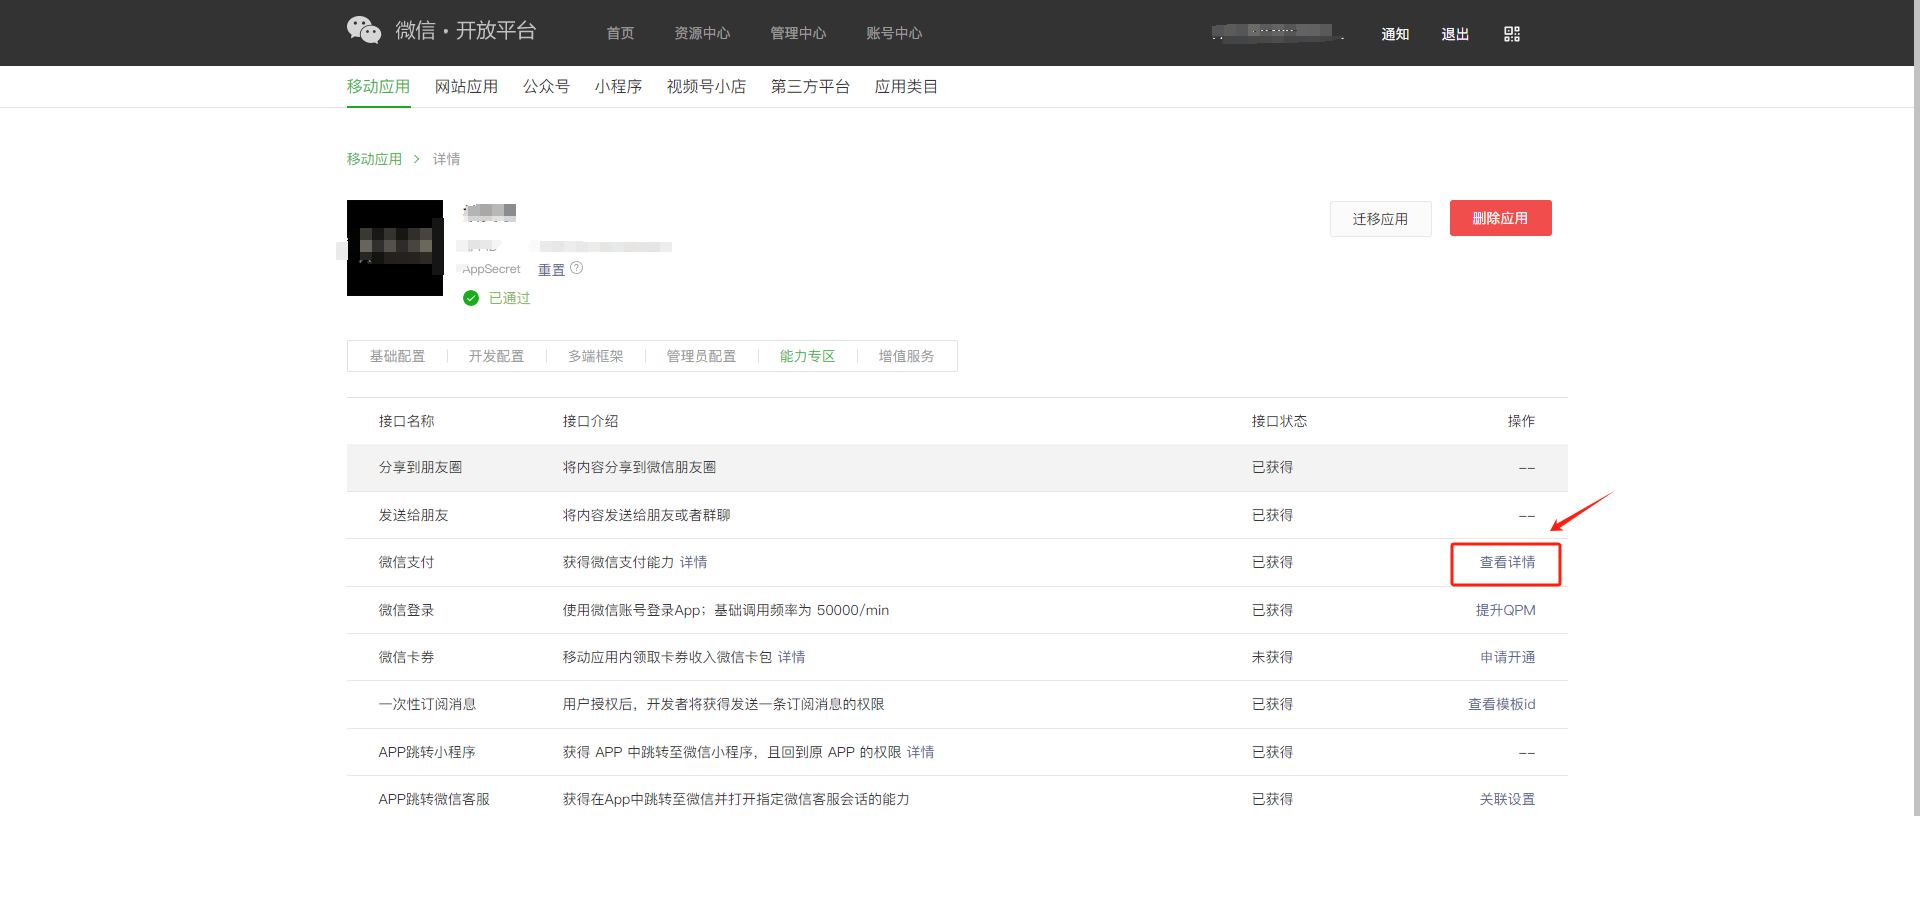Click 查看详情 for 微信支付

[1507, 563]
